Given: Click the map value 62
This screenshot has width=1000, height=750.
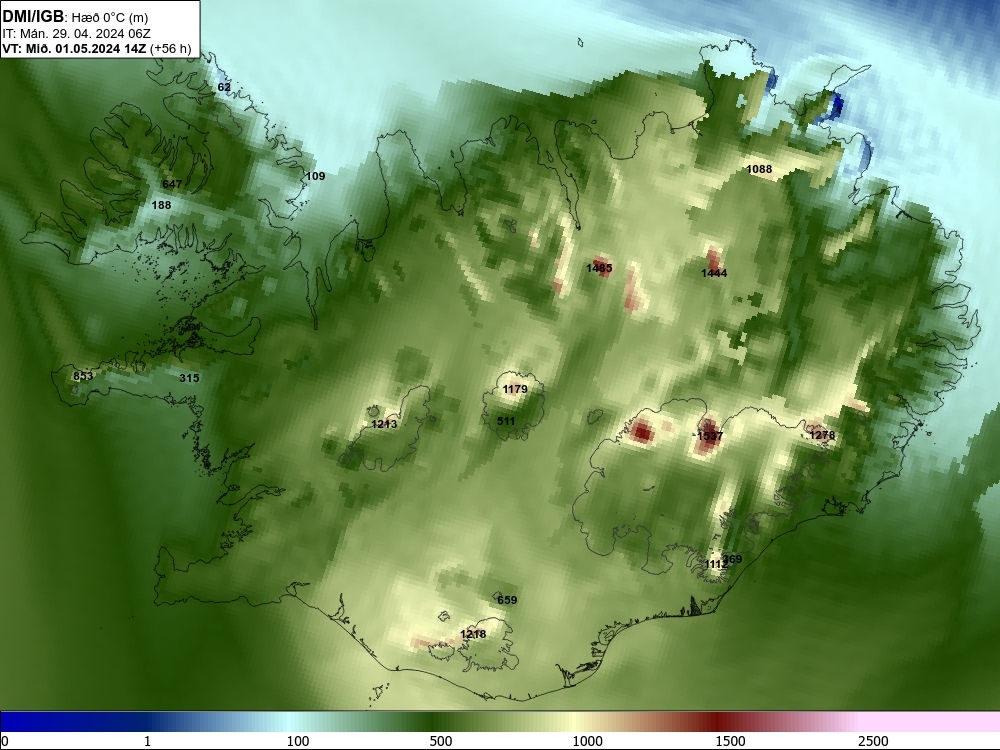Looking at the screenshot, I should [x=224, y=87].
